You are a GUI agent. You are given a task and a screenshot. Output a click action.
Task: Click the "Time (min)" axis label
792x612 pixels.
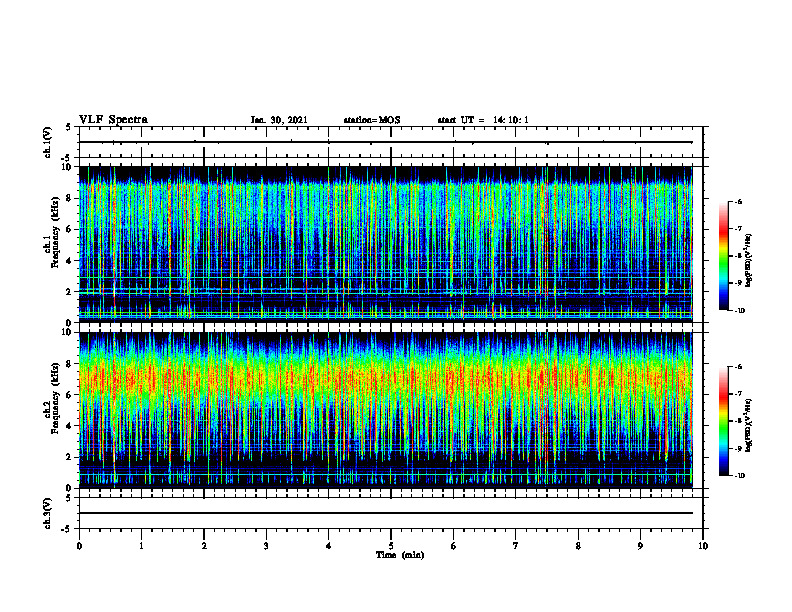400,555
